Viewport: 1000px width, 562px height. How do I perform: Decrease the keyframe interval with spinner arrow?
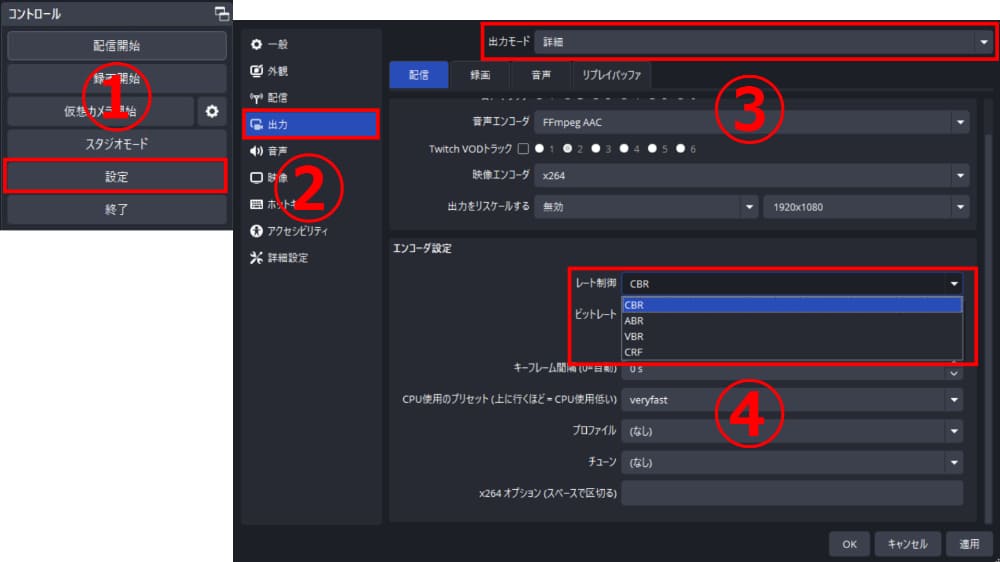pyautogui.click(x=954, y=374)
